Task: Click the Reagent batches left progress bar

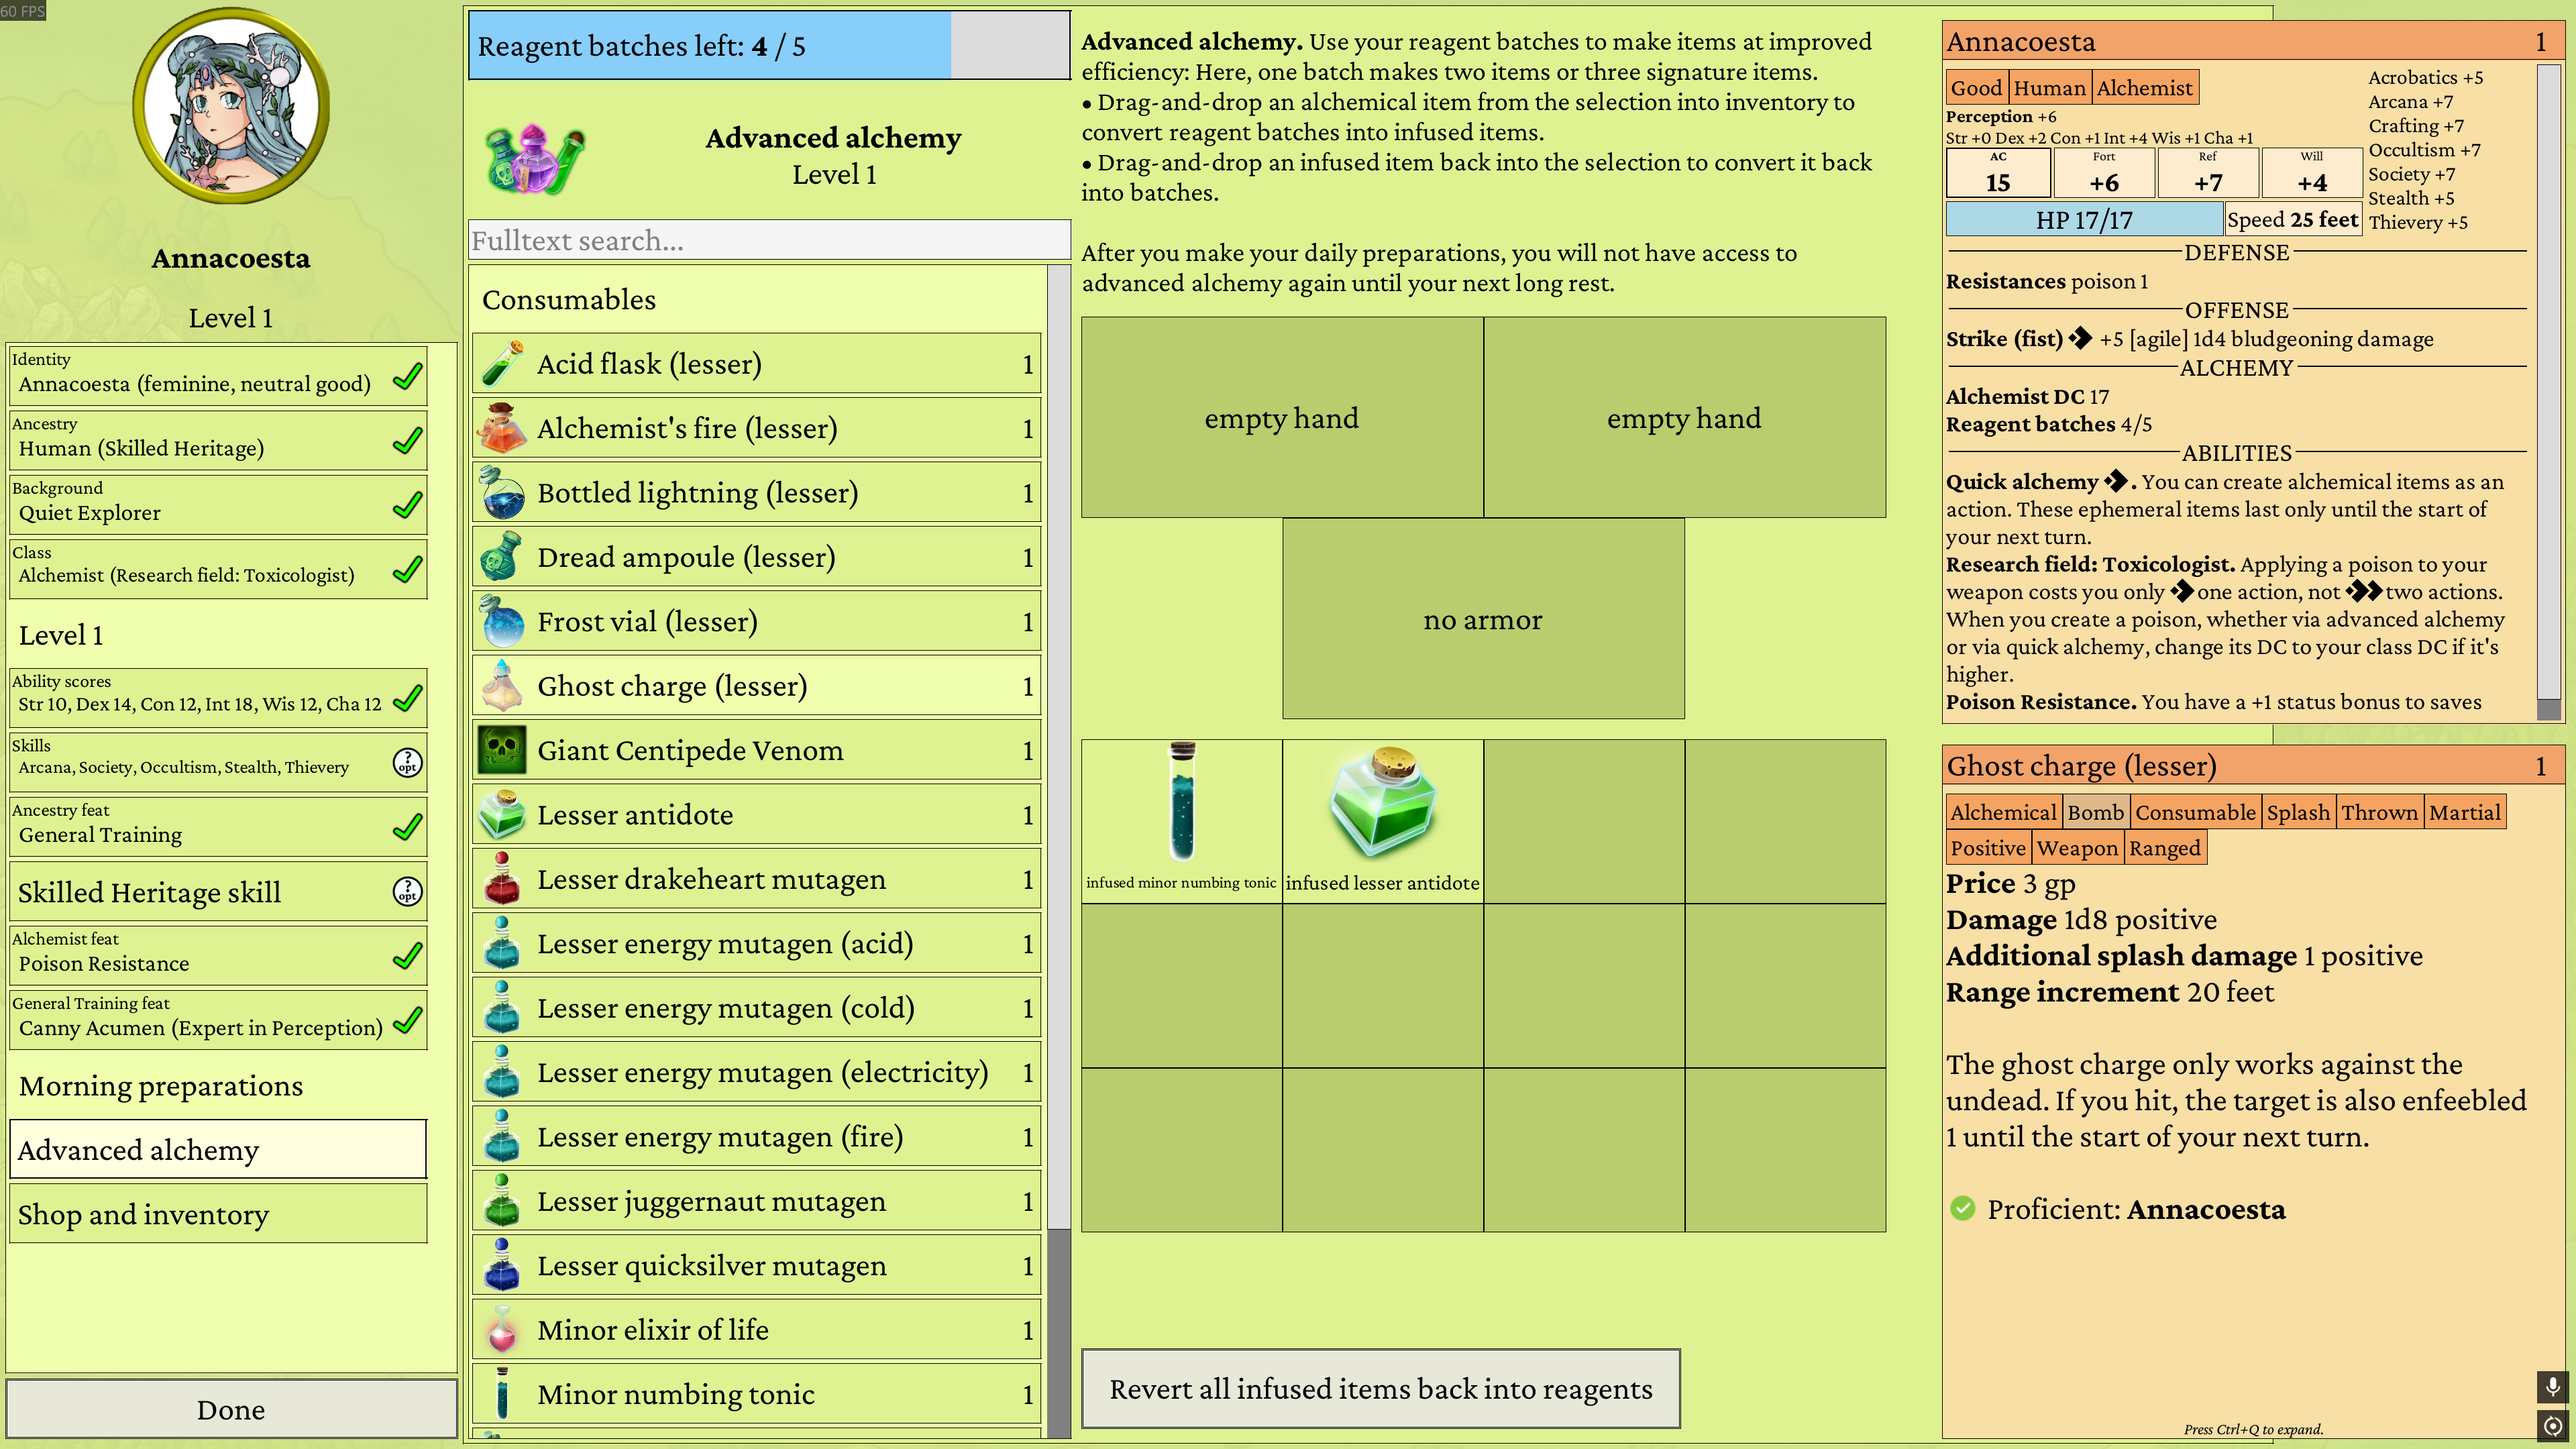Action: click(769, 46)
